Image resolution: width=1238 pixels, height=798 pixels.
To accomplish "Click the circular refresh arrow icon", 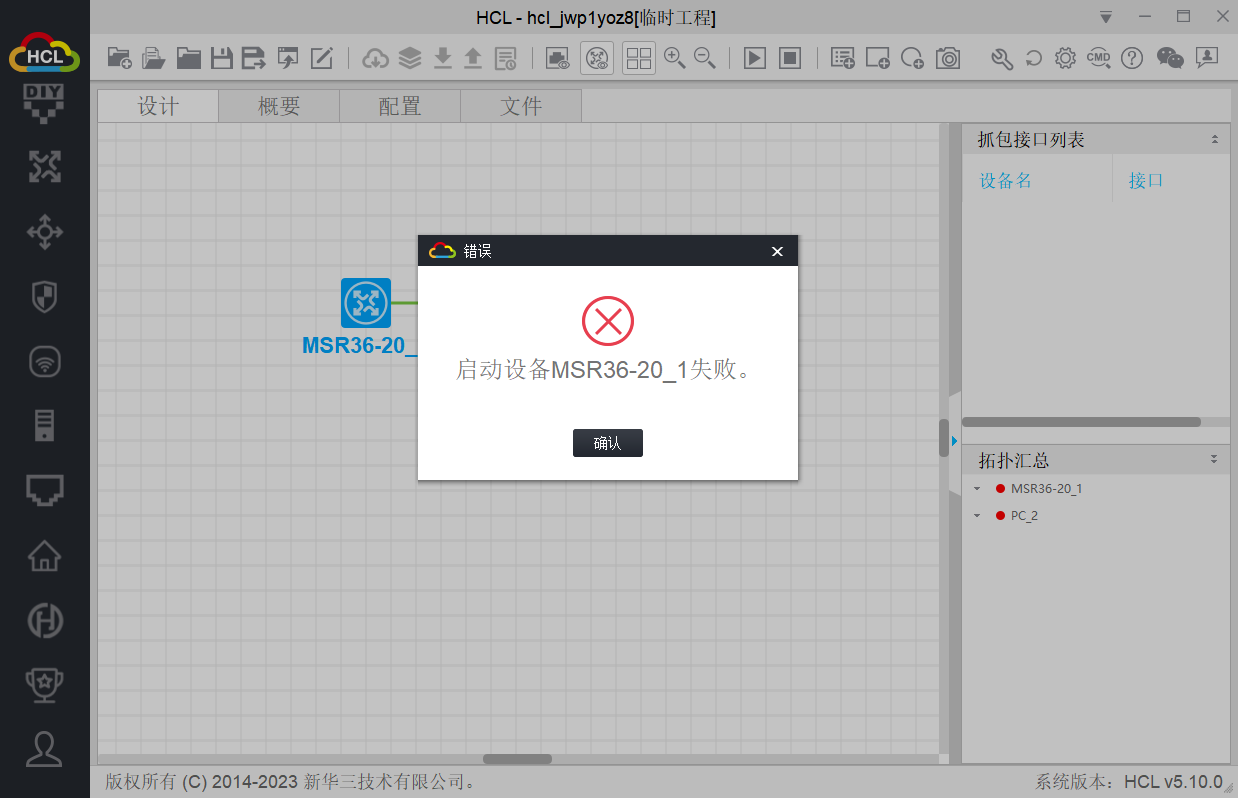I will pos(1034,58).
